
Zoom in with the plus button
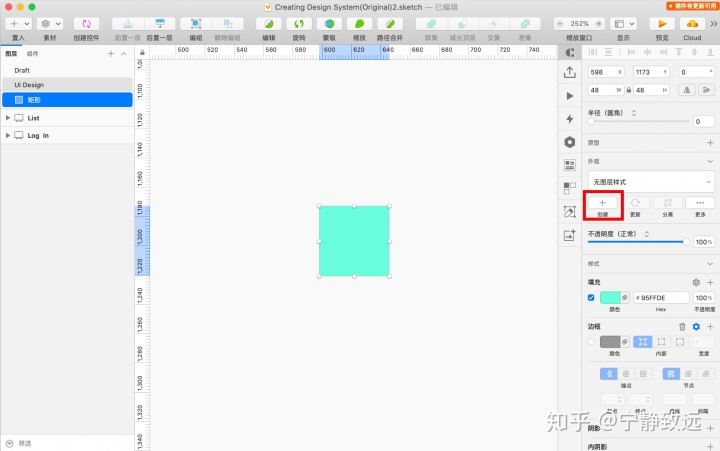tap(599, 24)
